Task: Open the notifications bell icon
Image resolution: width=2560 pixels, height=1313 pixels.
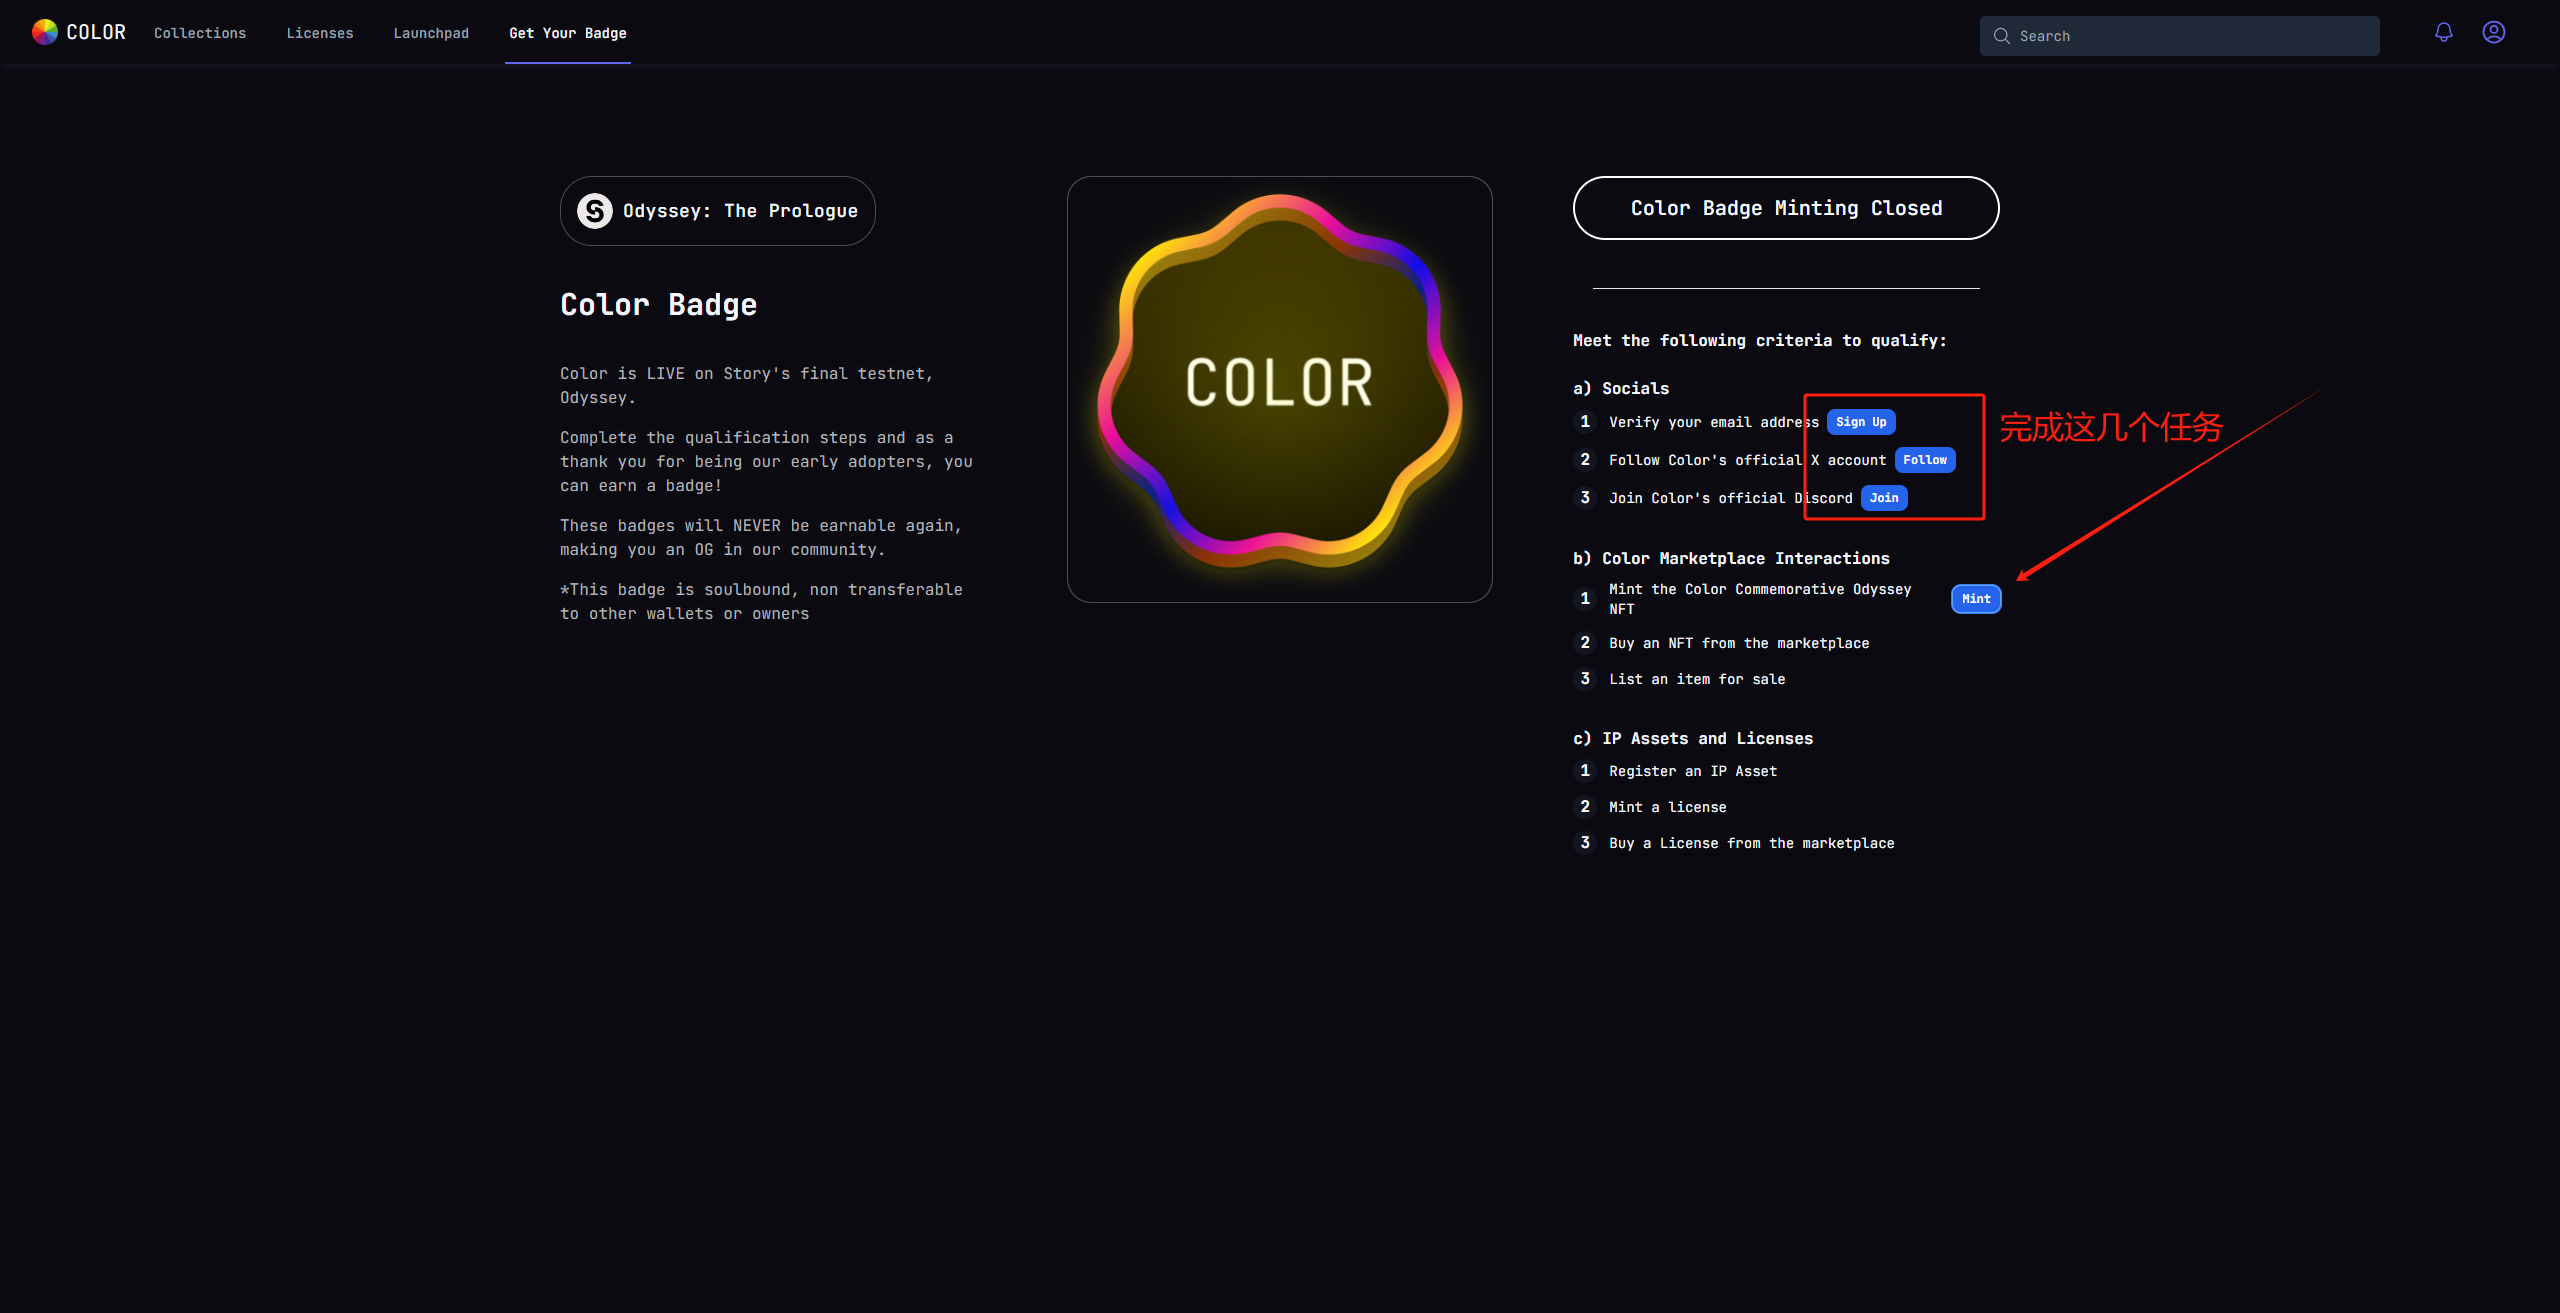Action: click(2443, 32)
